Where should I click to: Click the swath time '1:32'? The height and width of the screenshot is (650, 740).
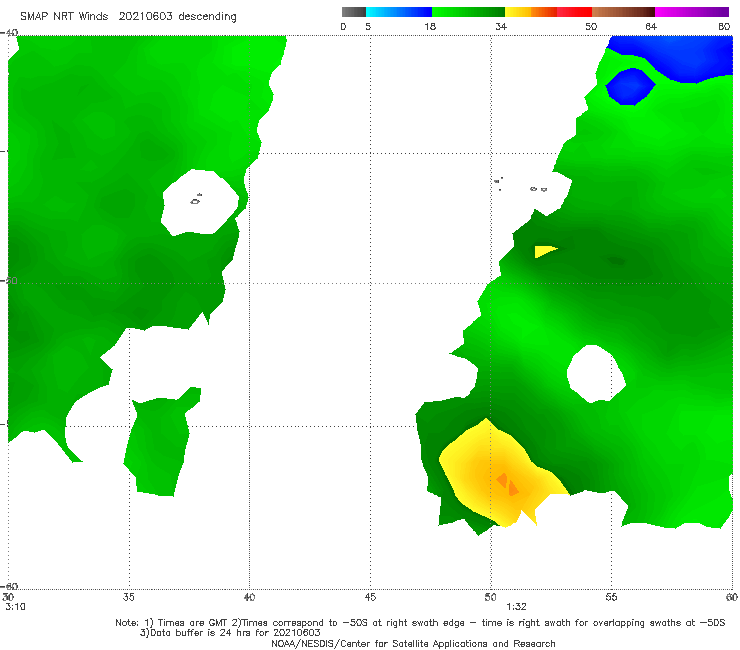pos(516,607)
